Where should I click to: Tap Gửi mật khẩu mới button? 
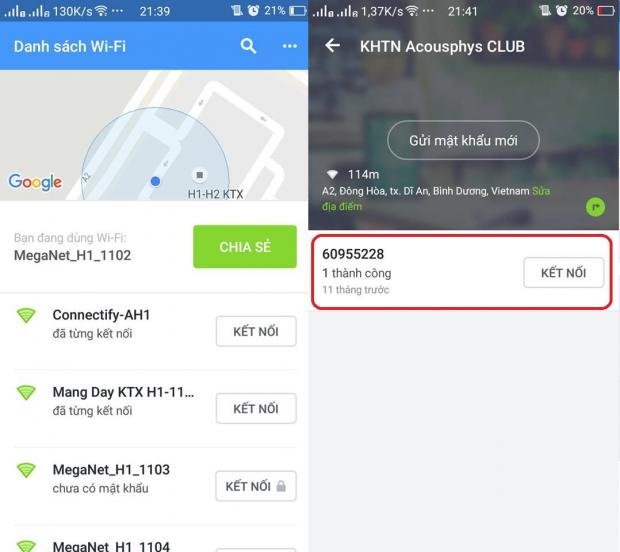463,140
